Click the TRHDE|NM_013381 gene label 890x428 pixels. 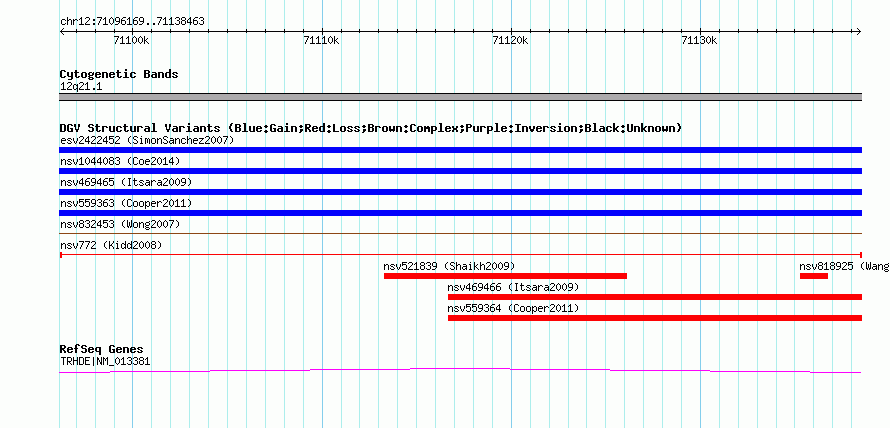[x=105, y=361]
